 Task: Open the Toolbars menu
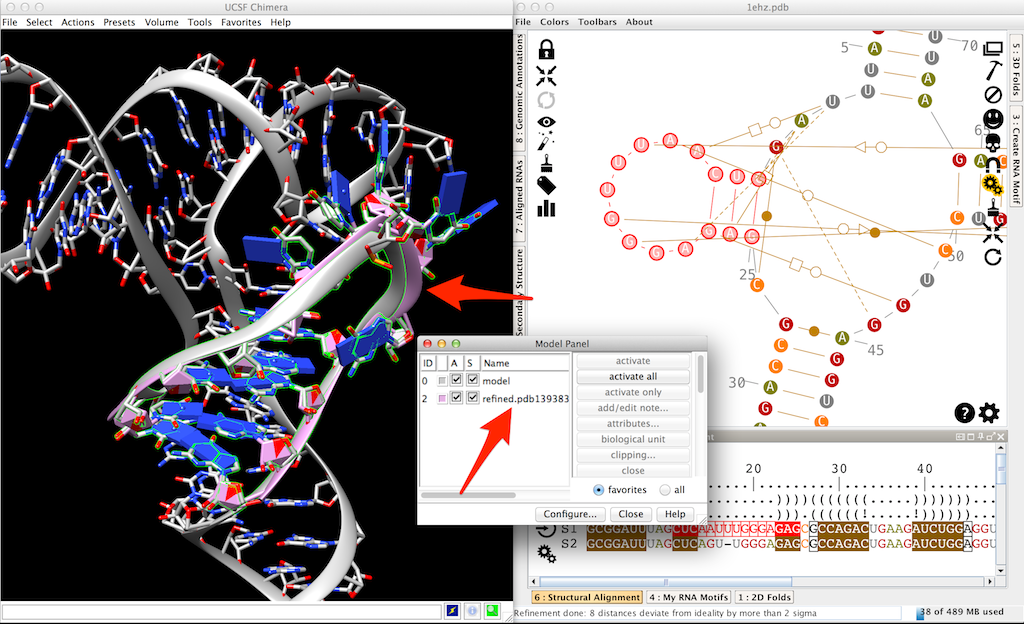(x=597, y=22)
